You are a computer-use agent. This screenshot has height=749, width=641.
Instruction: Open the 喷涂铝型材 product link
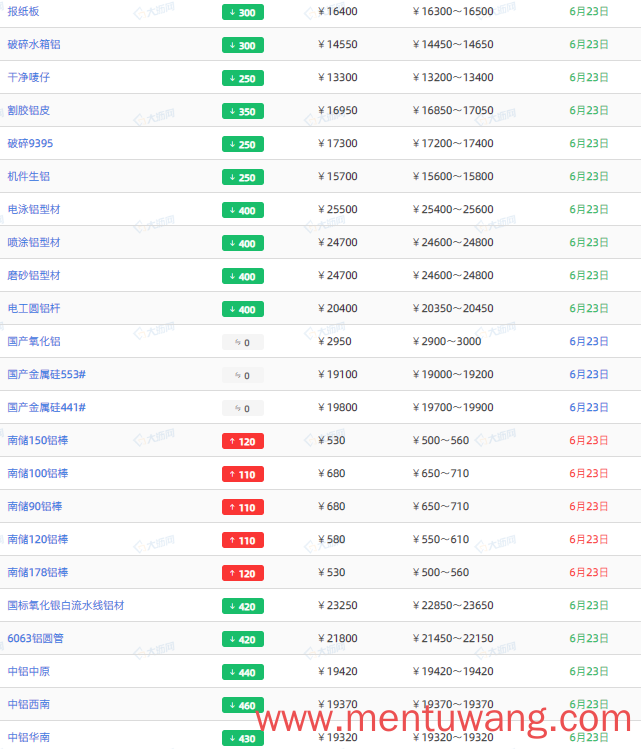click(34, 242)
